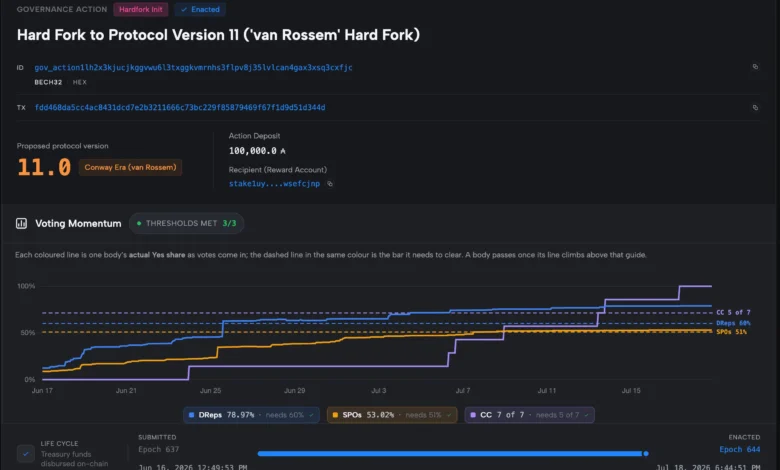Click the 'Treasury funds disbursed on-chain' text

coord(74,459)
